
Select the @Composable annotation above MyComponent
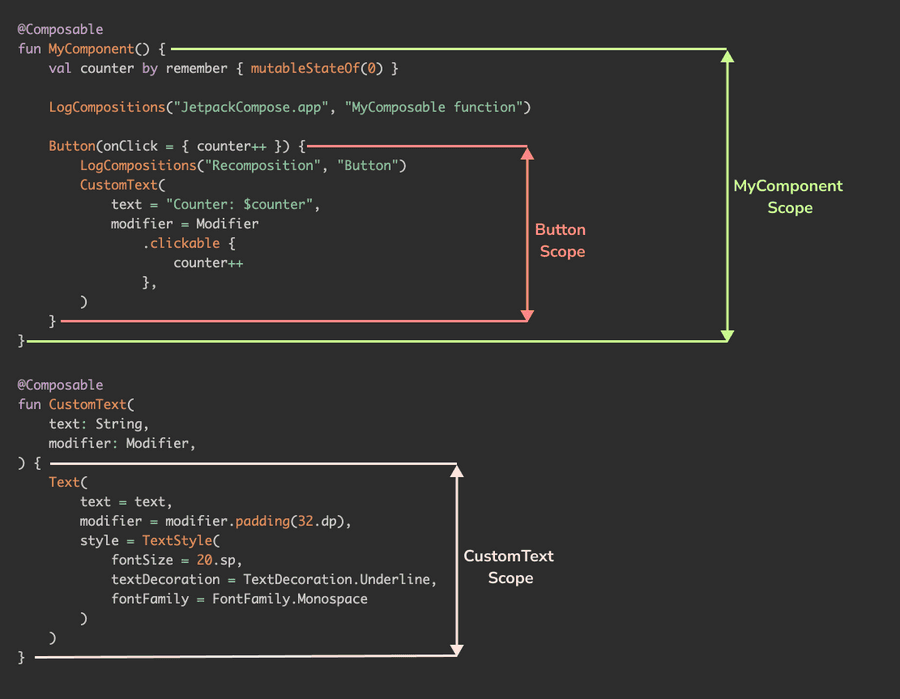coord(60,29)
